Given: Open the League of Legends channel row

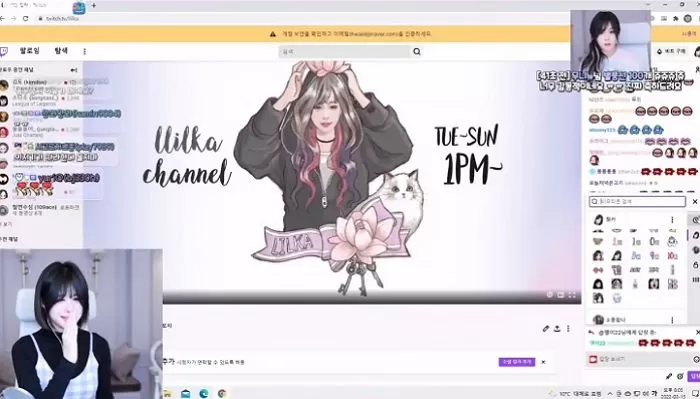Looking at the screenshot, I should pyautogui.click(x=41, y=100).
